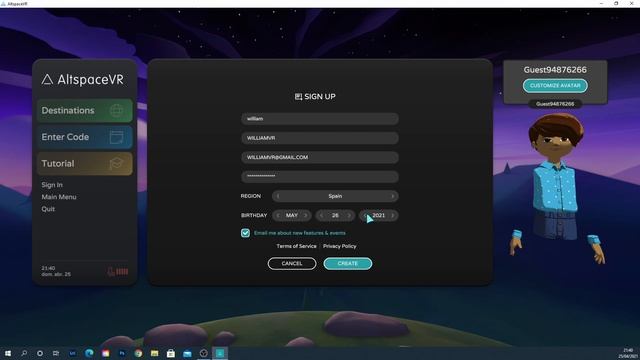This screenshot has height=360, width=640.
Task: Go to Main Menu
Action: (x=59, y=197)
